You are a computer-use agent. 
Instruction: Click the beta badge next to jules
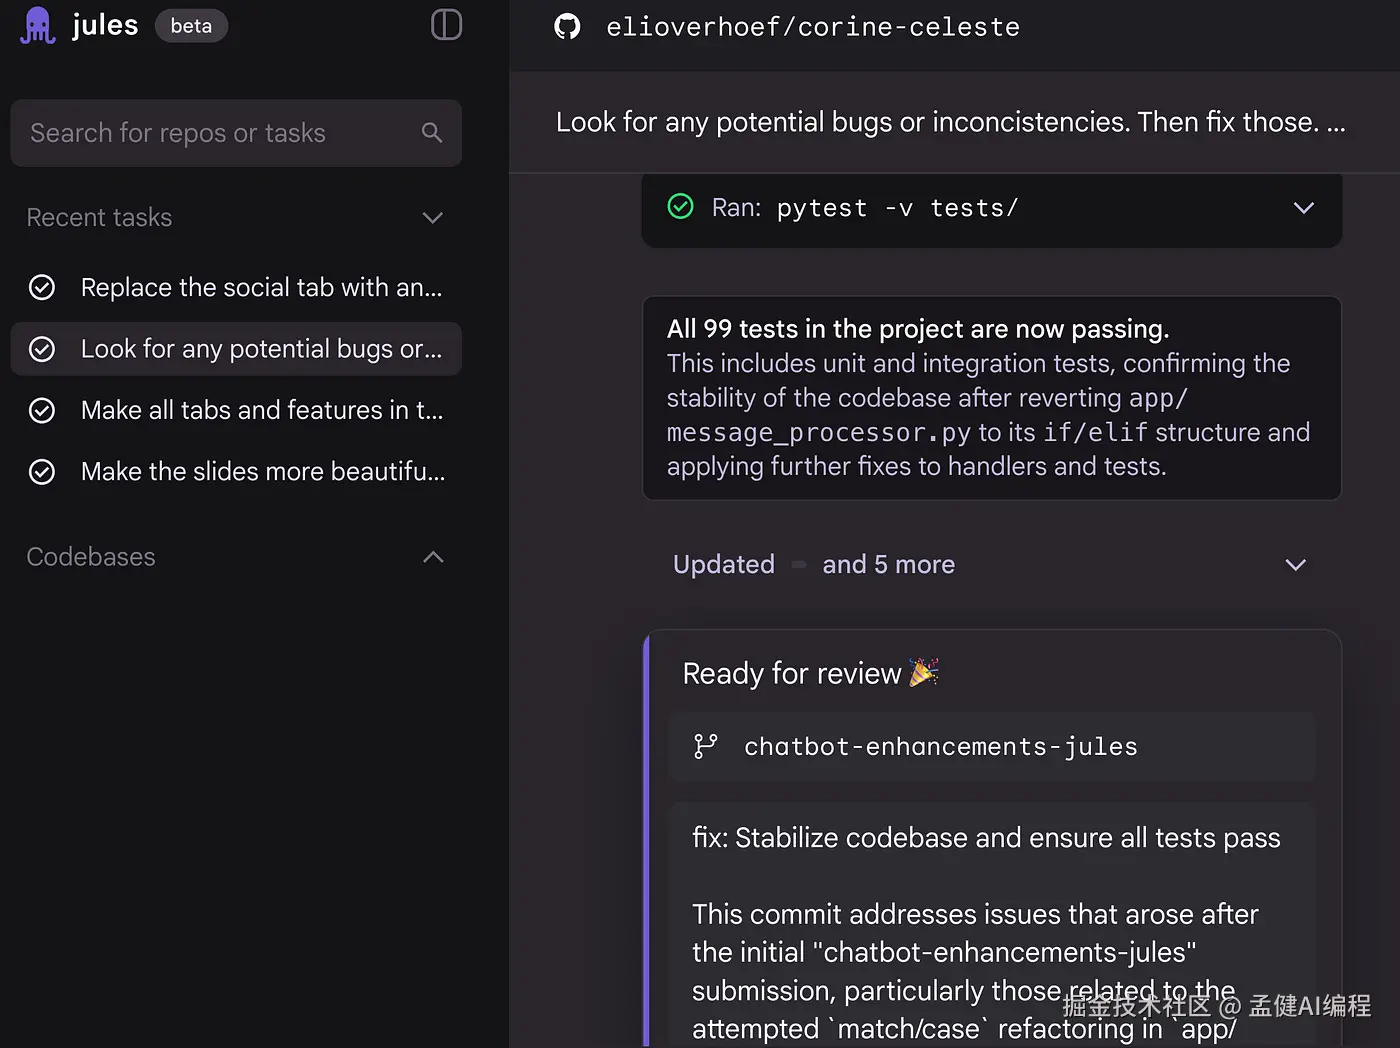(x=191, y=26)
